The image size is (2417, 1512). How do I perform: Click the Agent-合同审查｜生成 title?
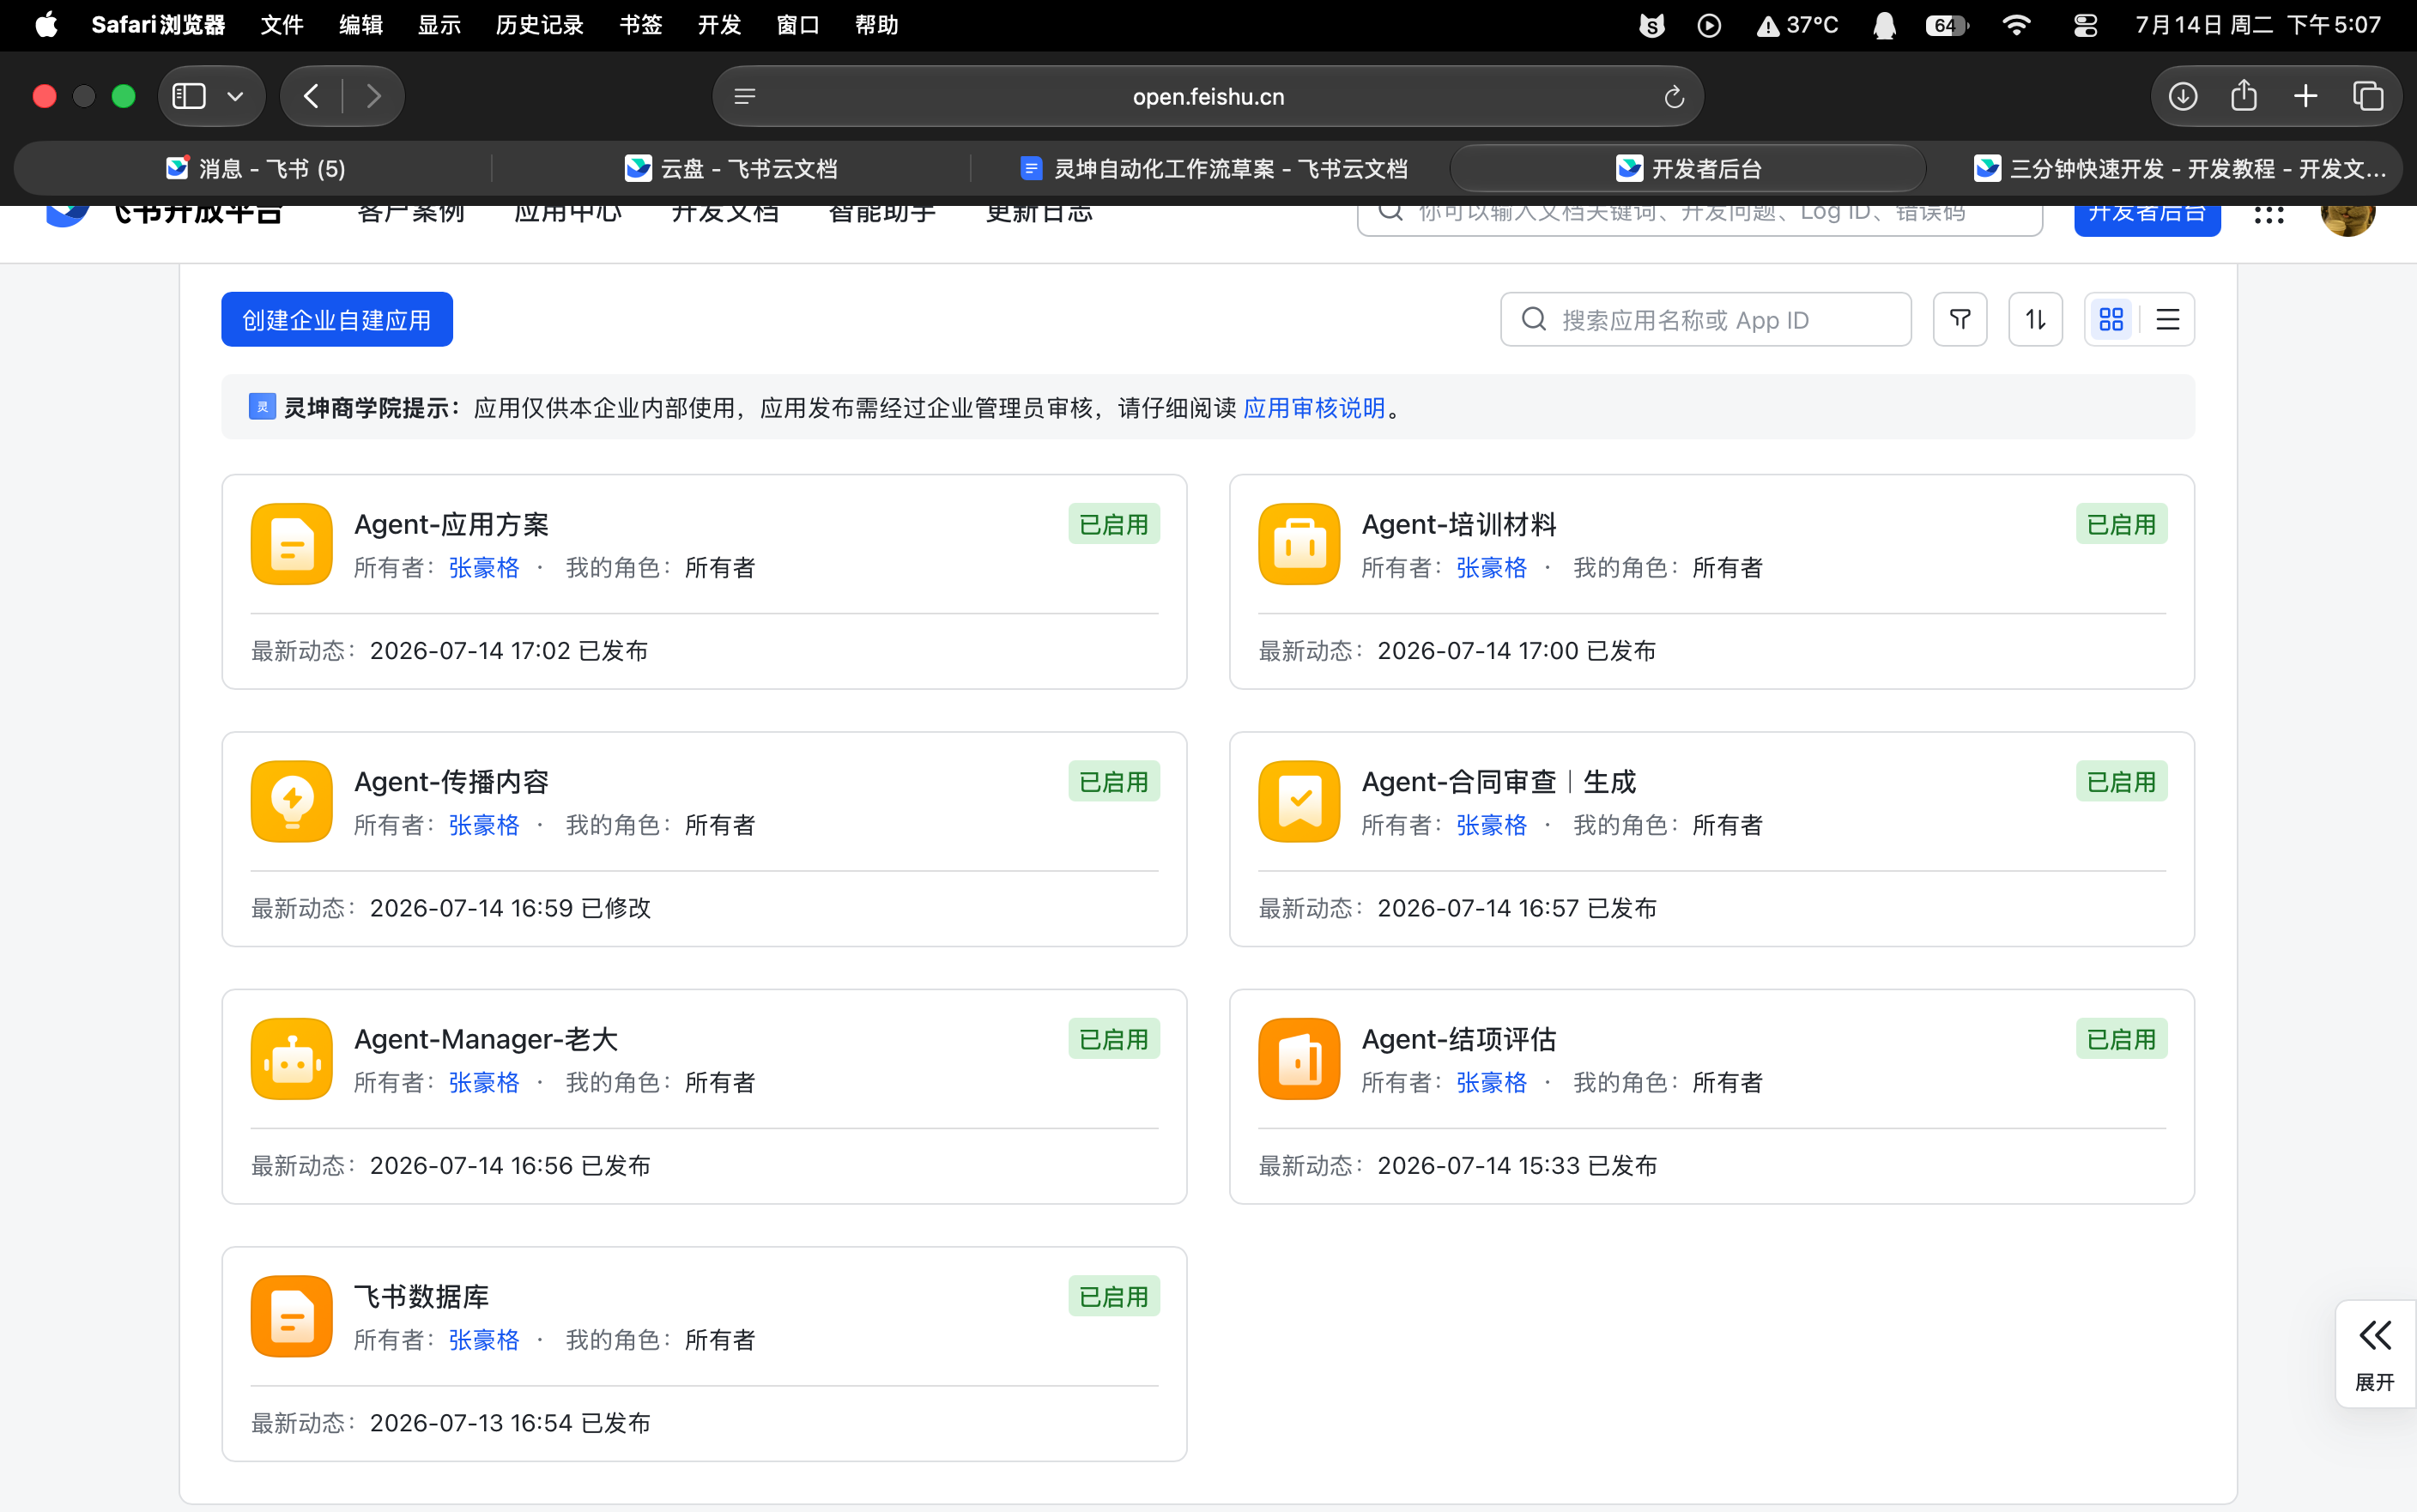[x=1499, y=781]
